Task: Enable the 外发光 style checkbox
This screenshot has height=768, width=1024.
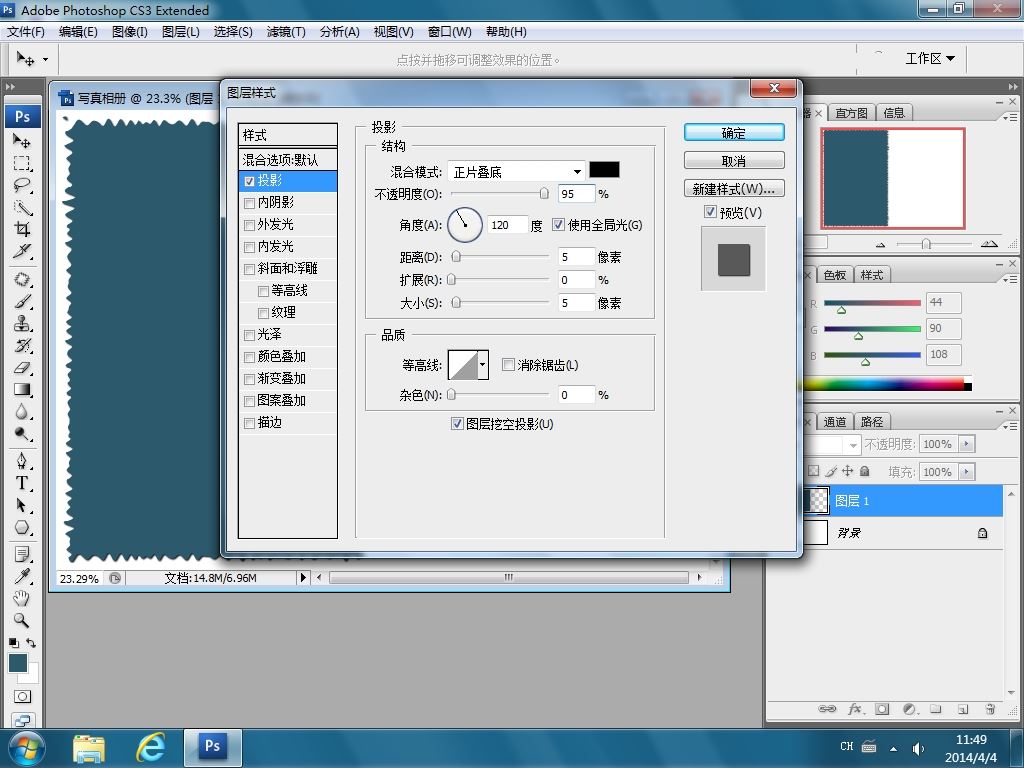Action: point(249,225)
